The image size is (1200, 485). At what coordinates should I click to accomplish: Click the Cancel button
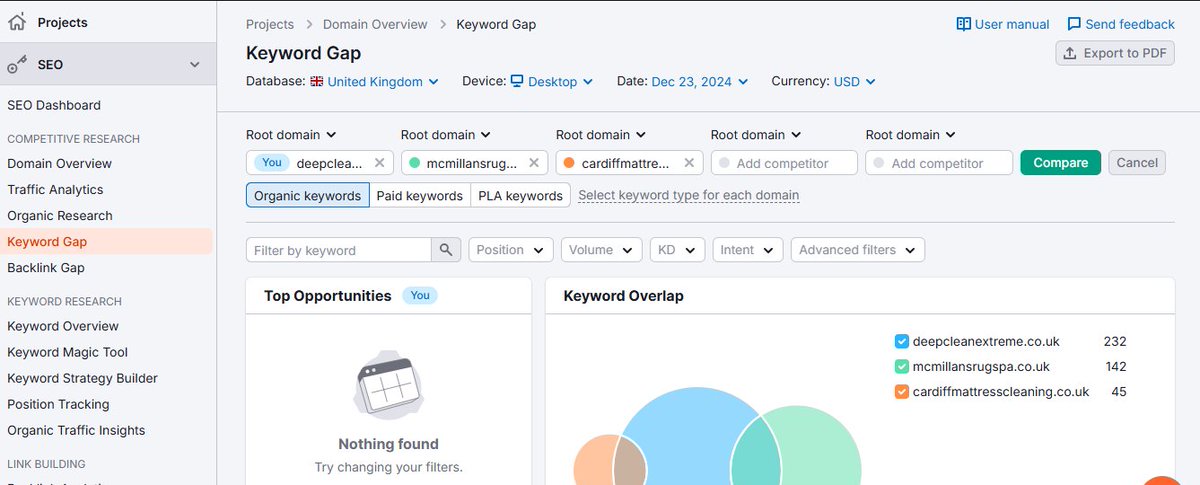(1137, 163)
